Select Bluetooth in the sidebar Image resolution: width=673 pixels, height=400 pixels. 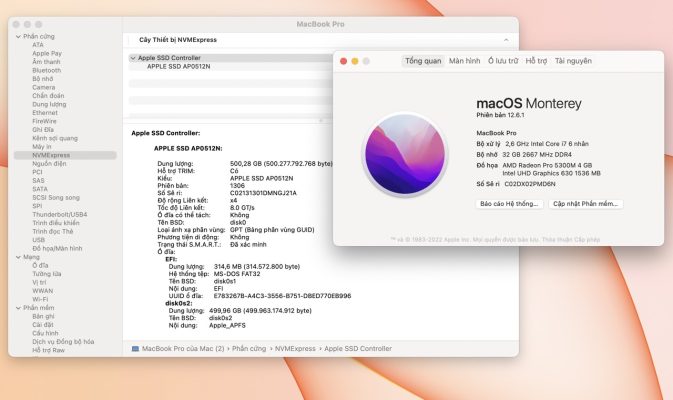[x=46, y=70]
